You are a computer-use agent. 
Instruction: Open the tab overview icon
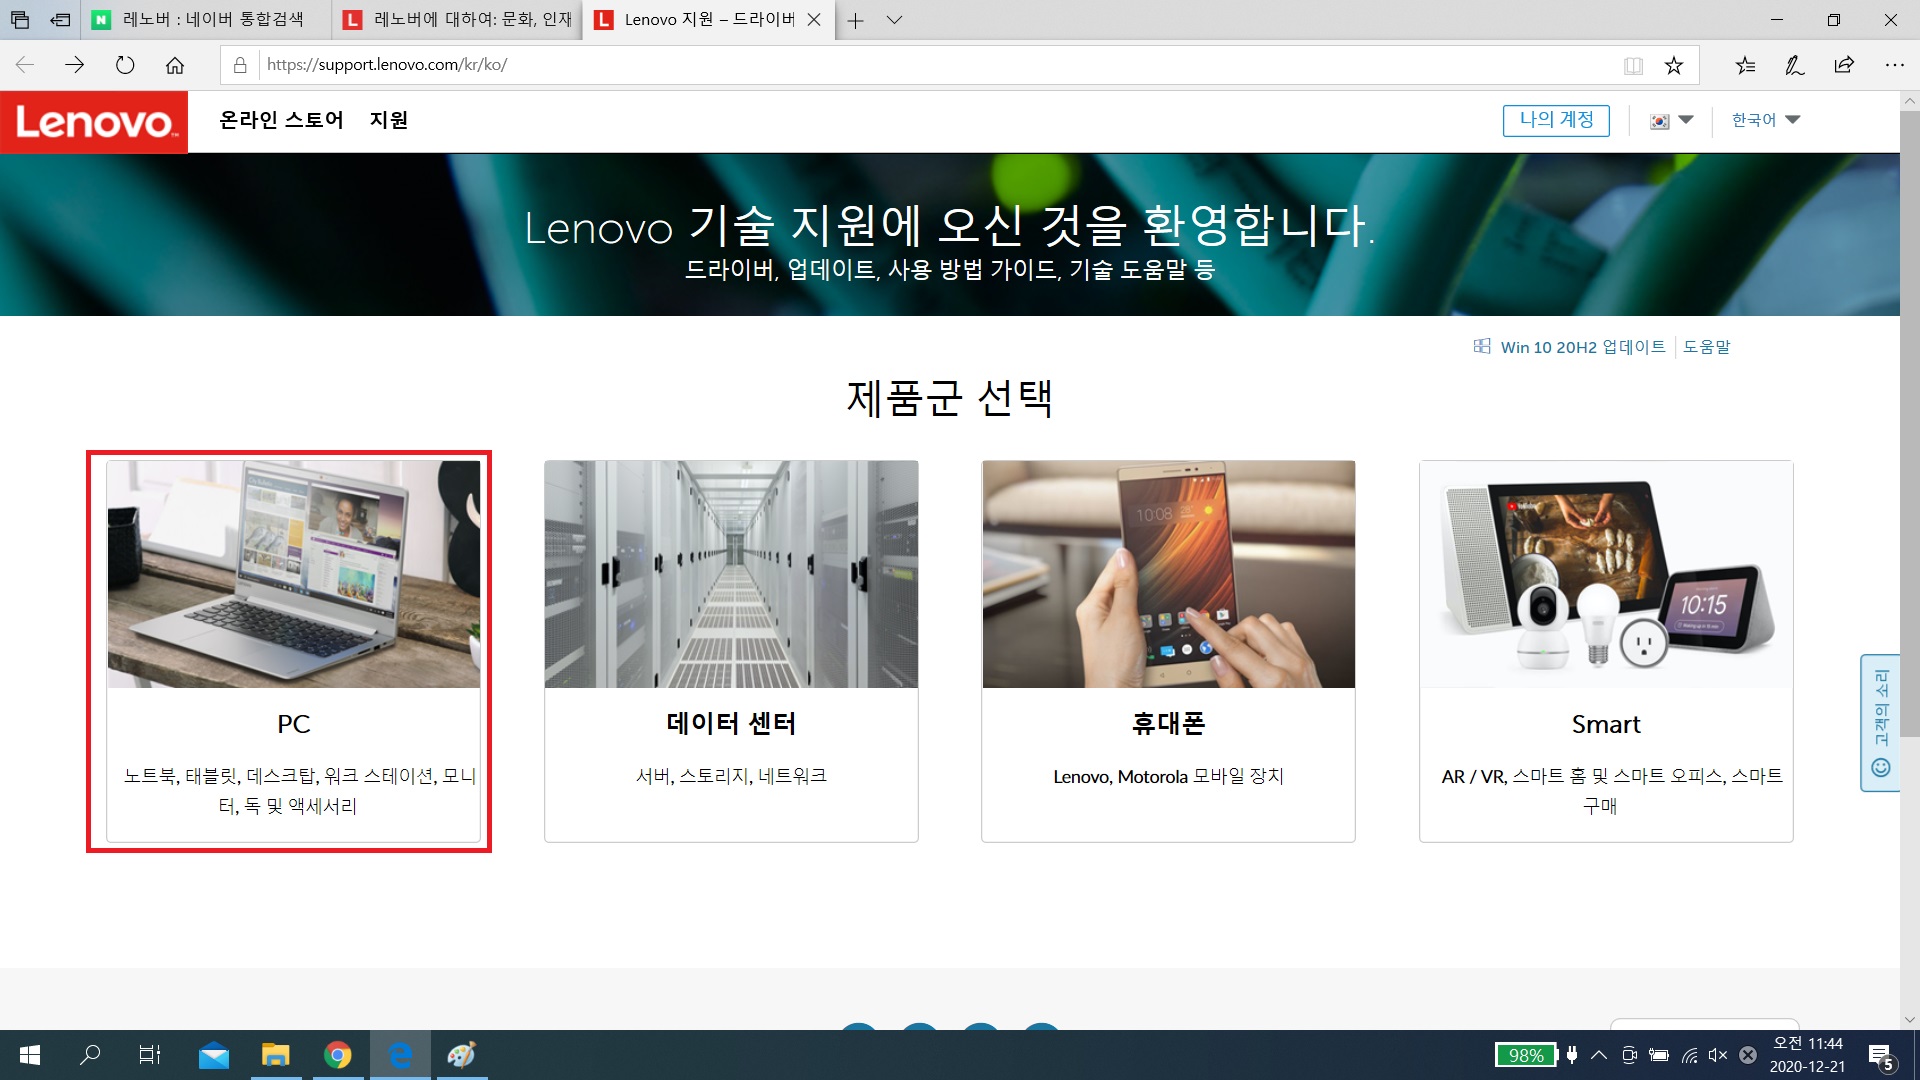(x=19, y=19)
